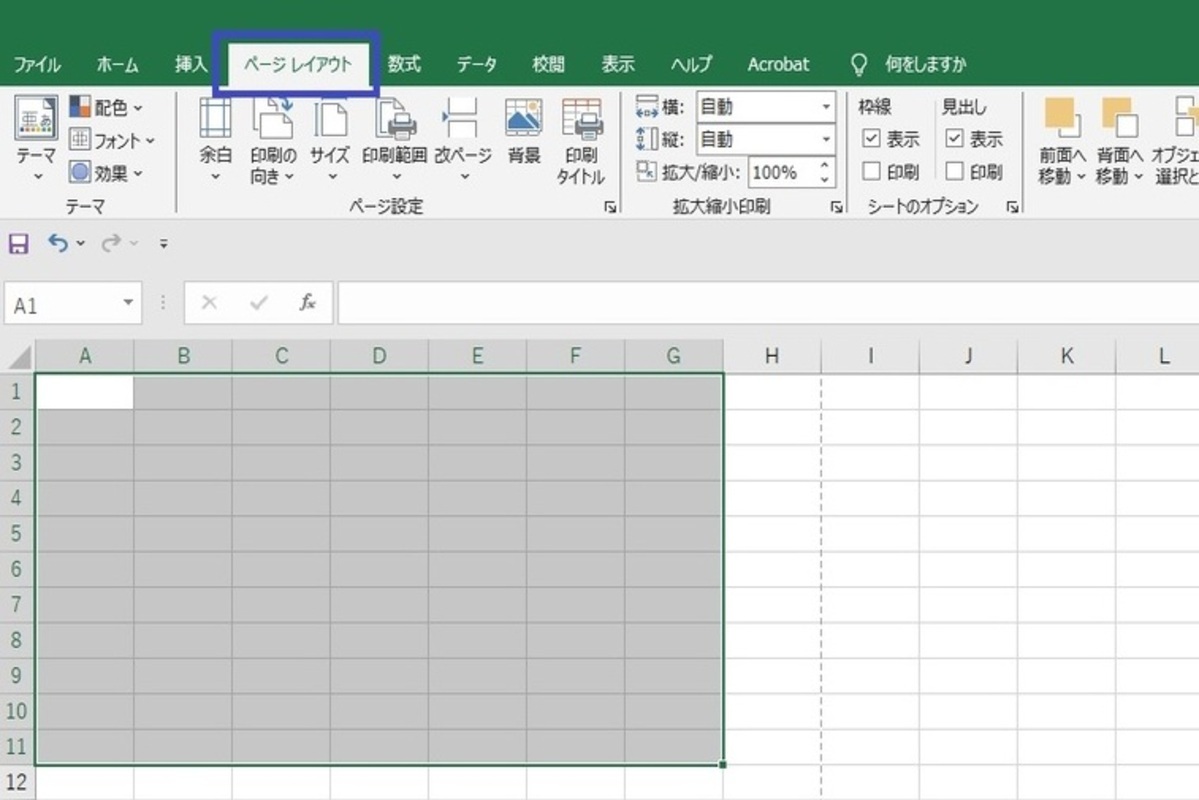
Task: Open the 配色 colors dropdown
Action: coord(106,108)
